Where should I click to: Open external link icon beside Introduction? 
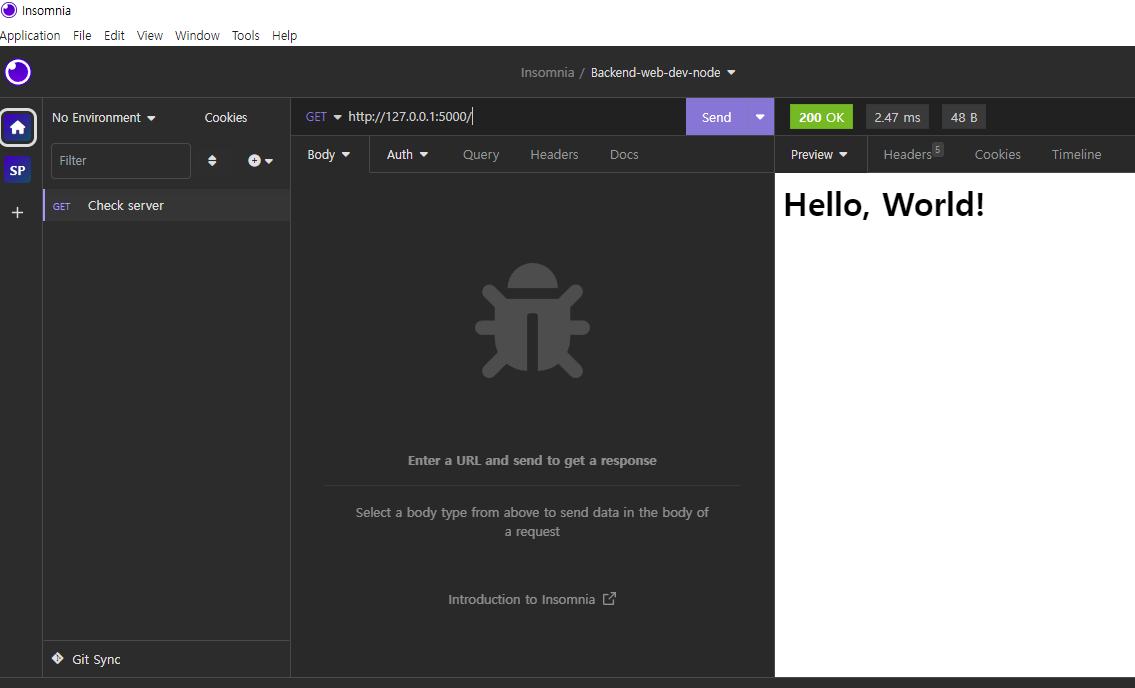609,599
